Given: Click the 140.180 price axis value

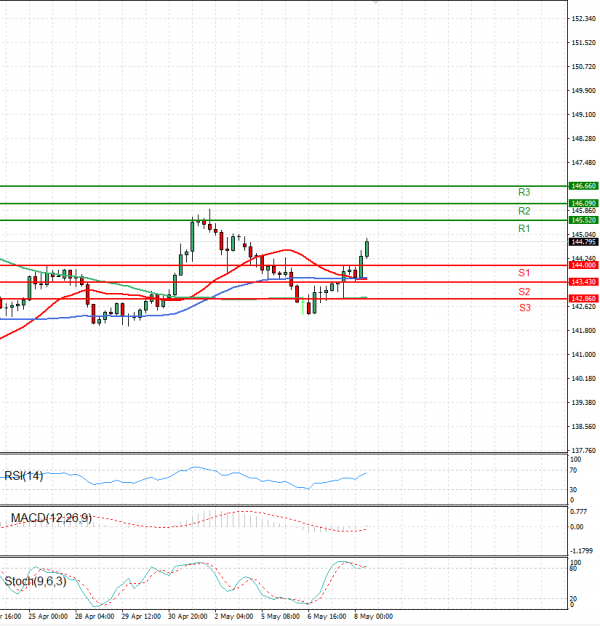Looking at the screenshot, I should pyautogui.click(x=584, y=378).
